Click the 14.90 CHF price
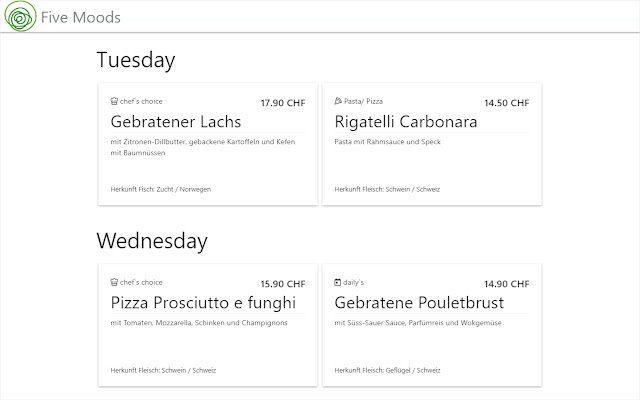The width and height of the screenshot is (640, 400). [507, 284]
